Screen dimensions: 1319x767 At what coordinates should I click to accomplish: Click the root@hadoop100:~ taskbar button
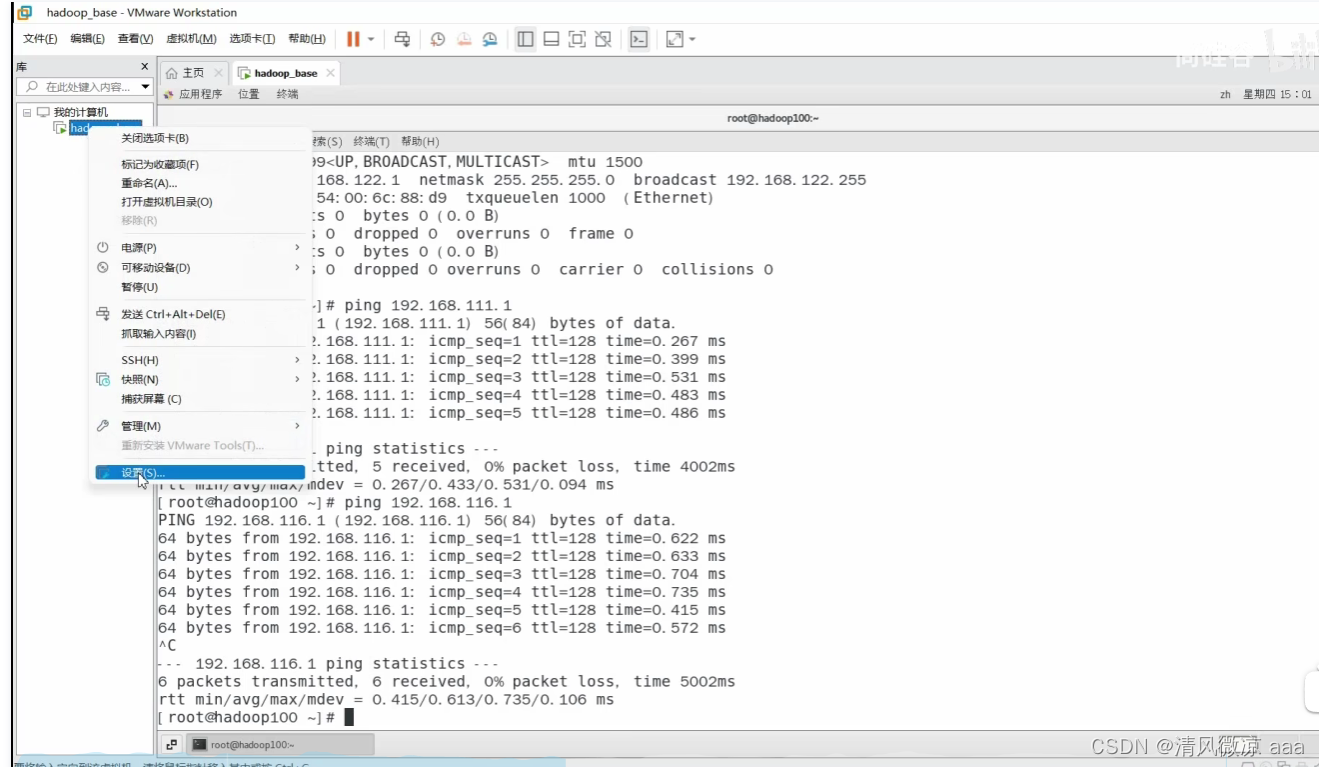280,744
